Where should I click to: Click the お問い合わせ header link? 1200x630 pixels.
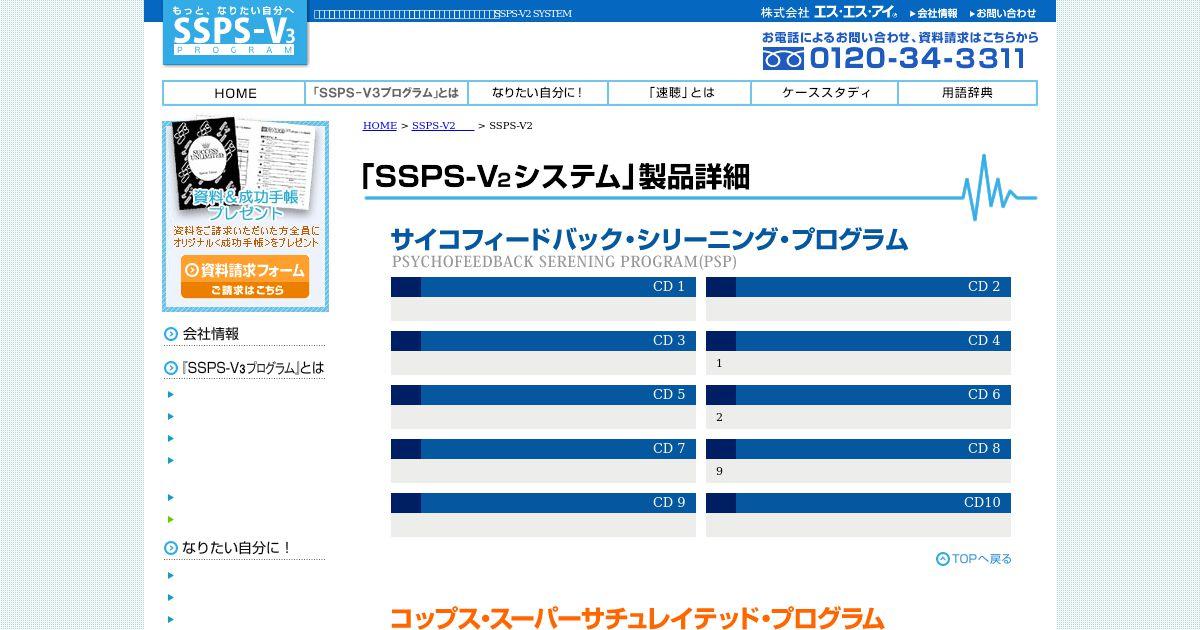pyautogui.click(x=1003, y=13)
